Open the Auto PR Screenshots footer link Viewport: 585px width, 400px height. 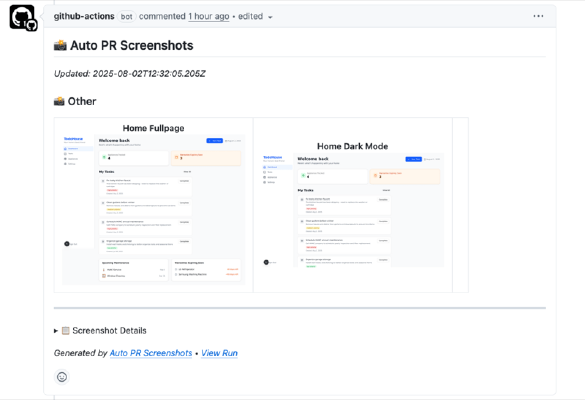click(151, 353)
